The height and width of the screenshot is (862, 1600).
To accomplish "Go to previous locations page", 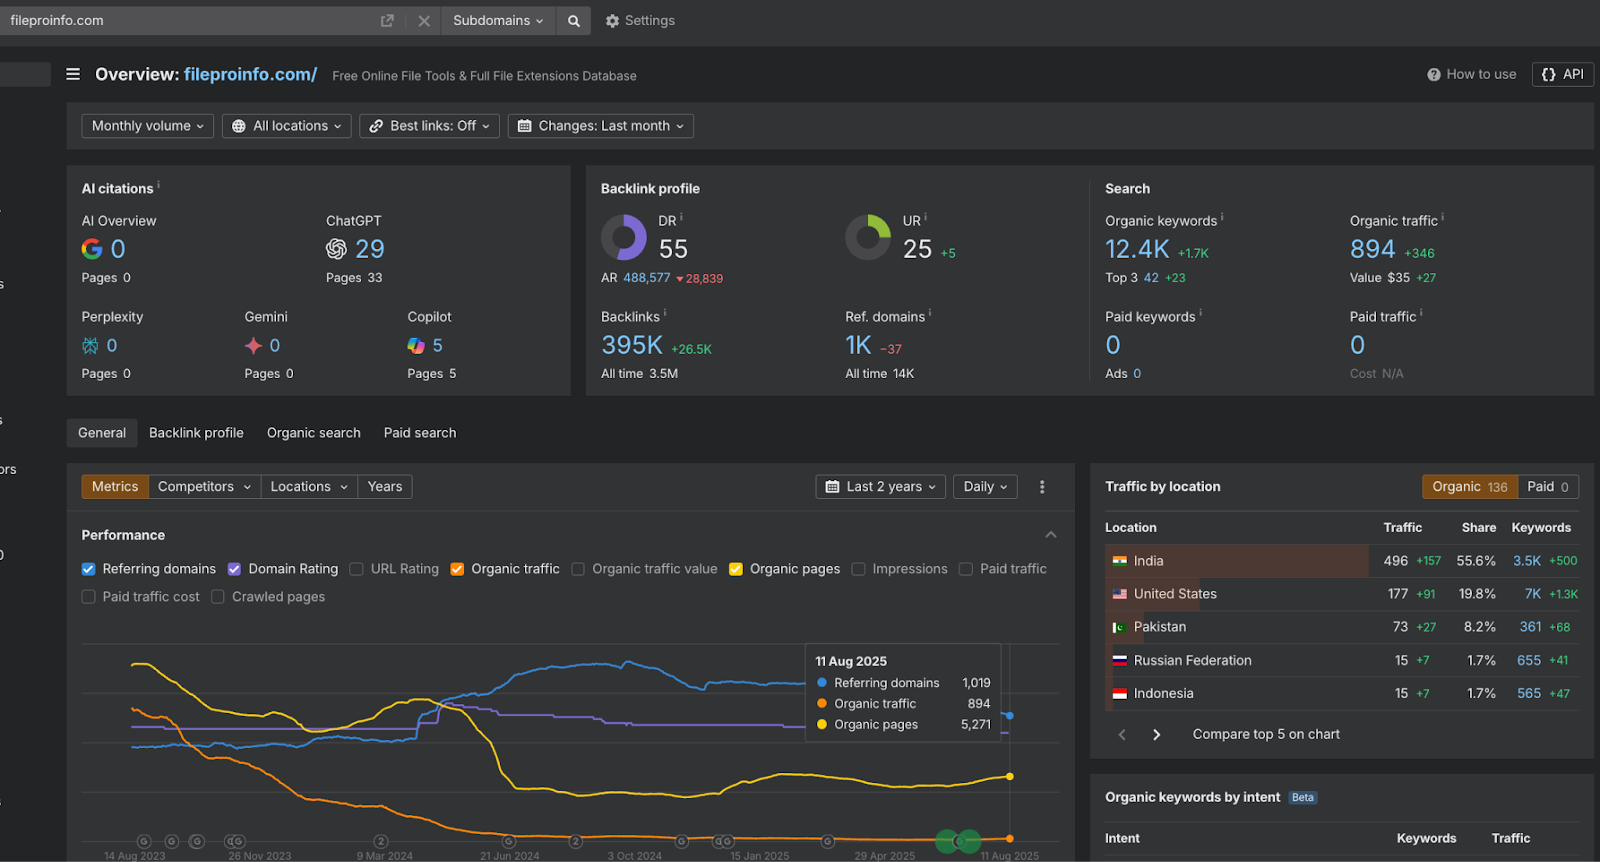I will click(1122, 734).
